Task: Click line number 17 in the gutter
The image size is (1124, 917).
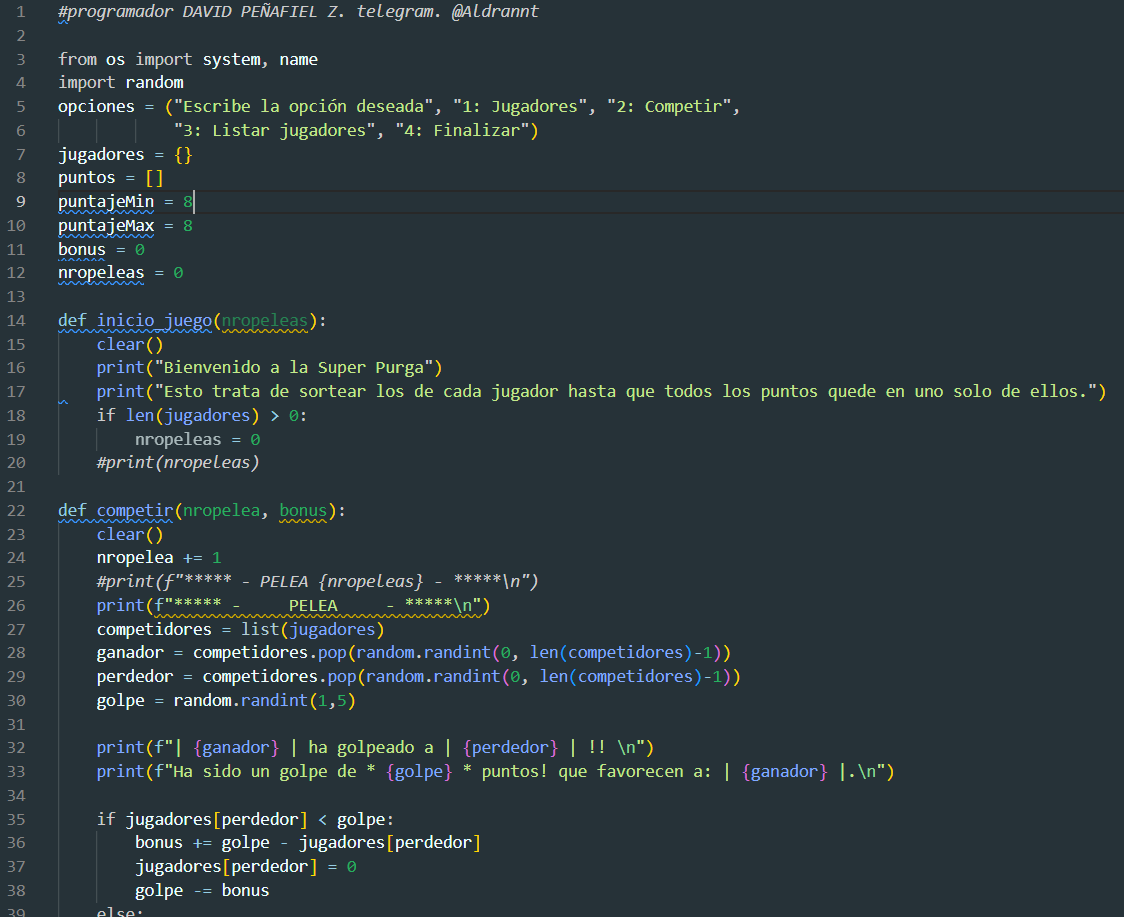Action: click(16, 391)
